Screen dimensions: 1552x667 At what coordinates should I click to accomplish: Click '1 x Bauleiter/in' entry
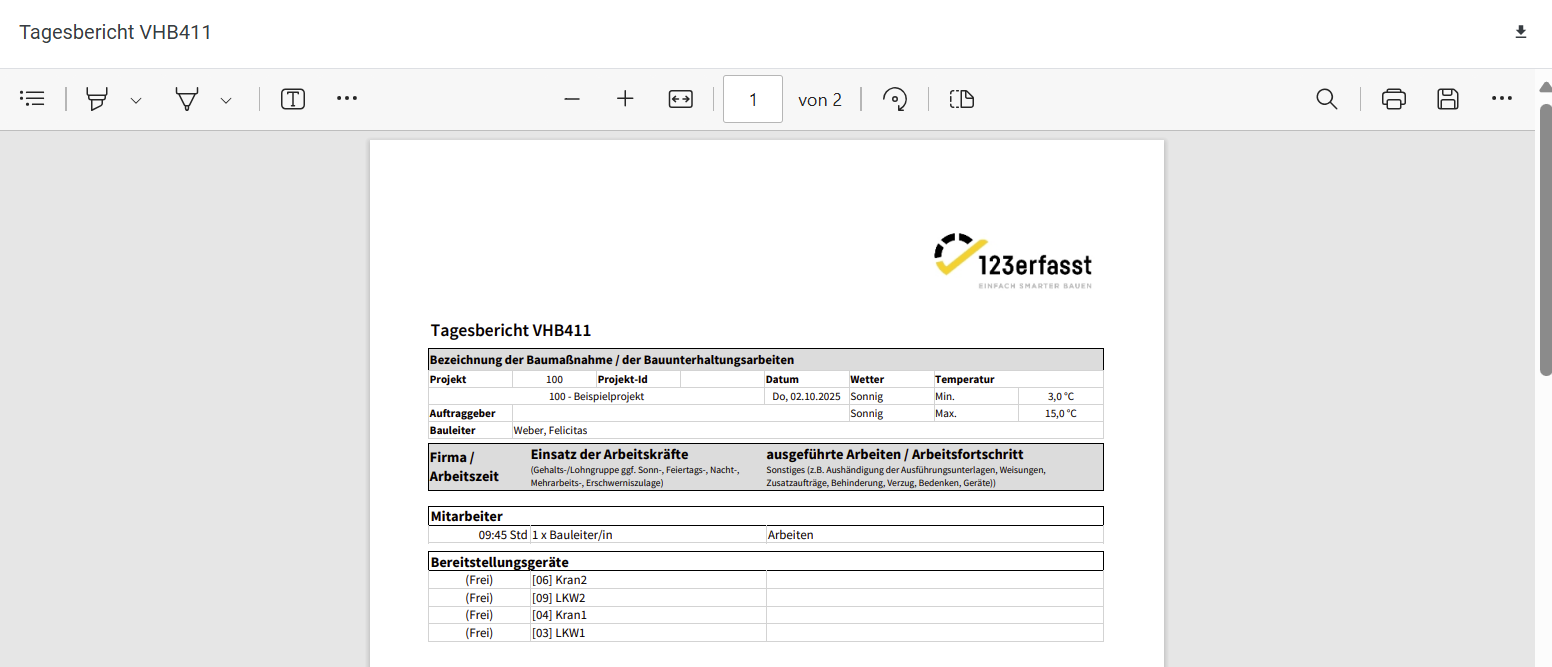click(x=572, y=535)
